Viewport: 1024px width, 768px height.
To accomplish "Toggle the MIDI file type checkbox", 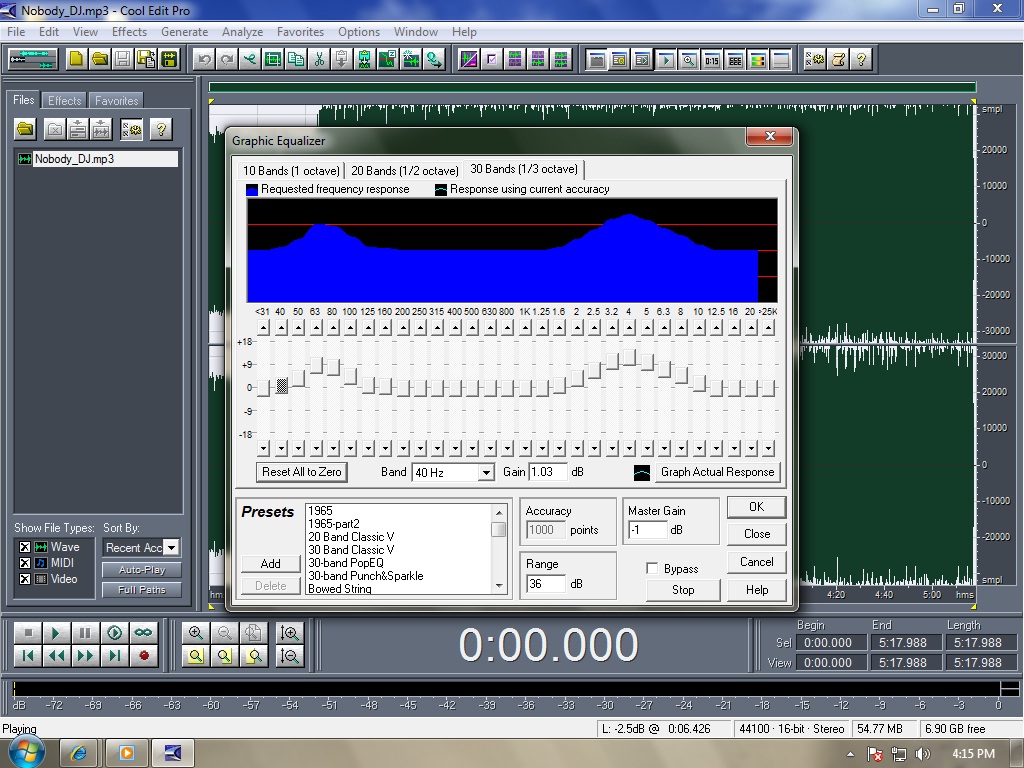I will (25, 563).
